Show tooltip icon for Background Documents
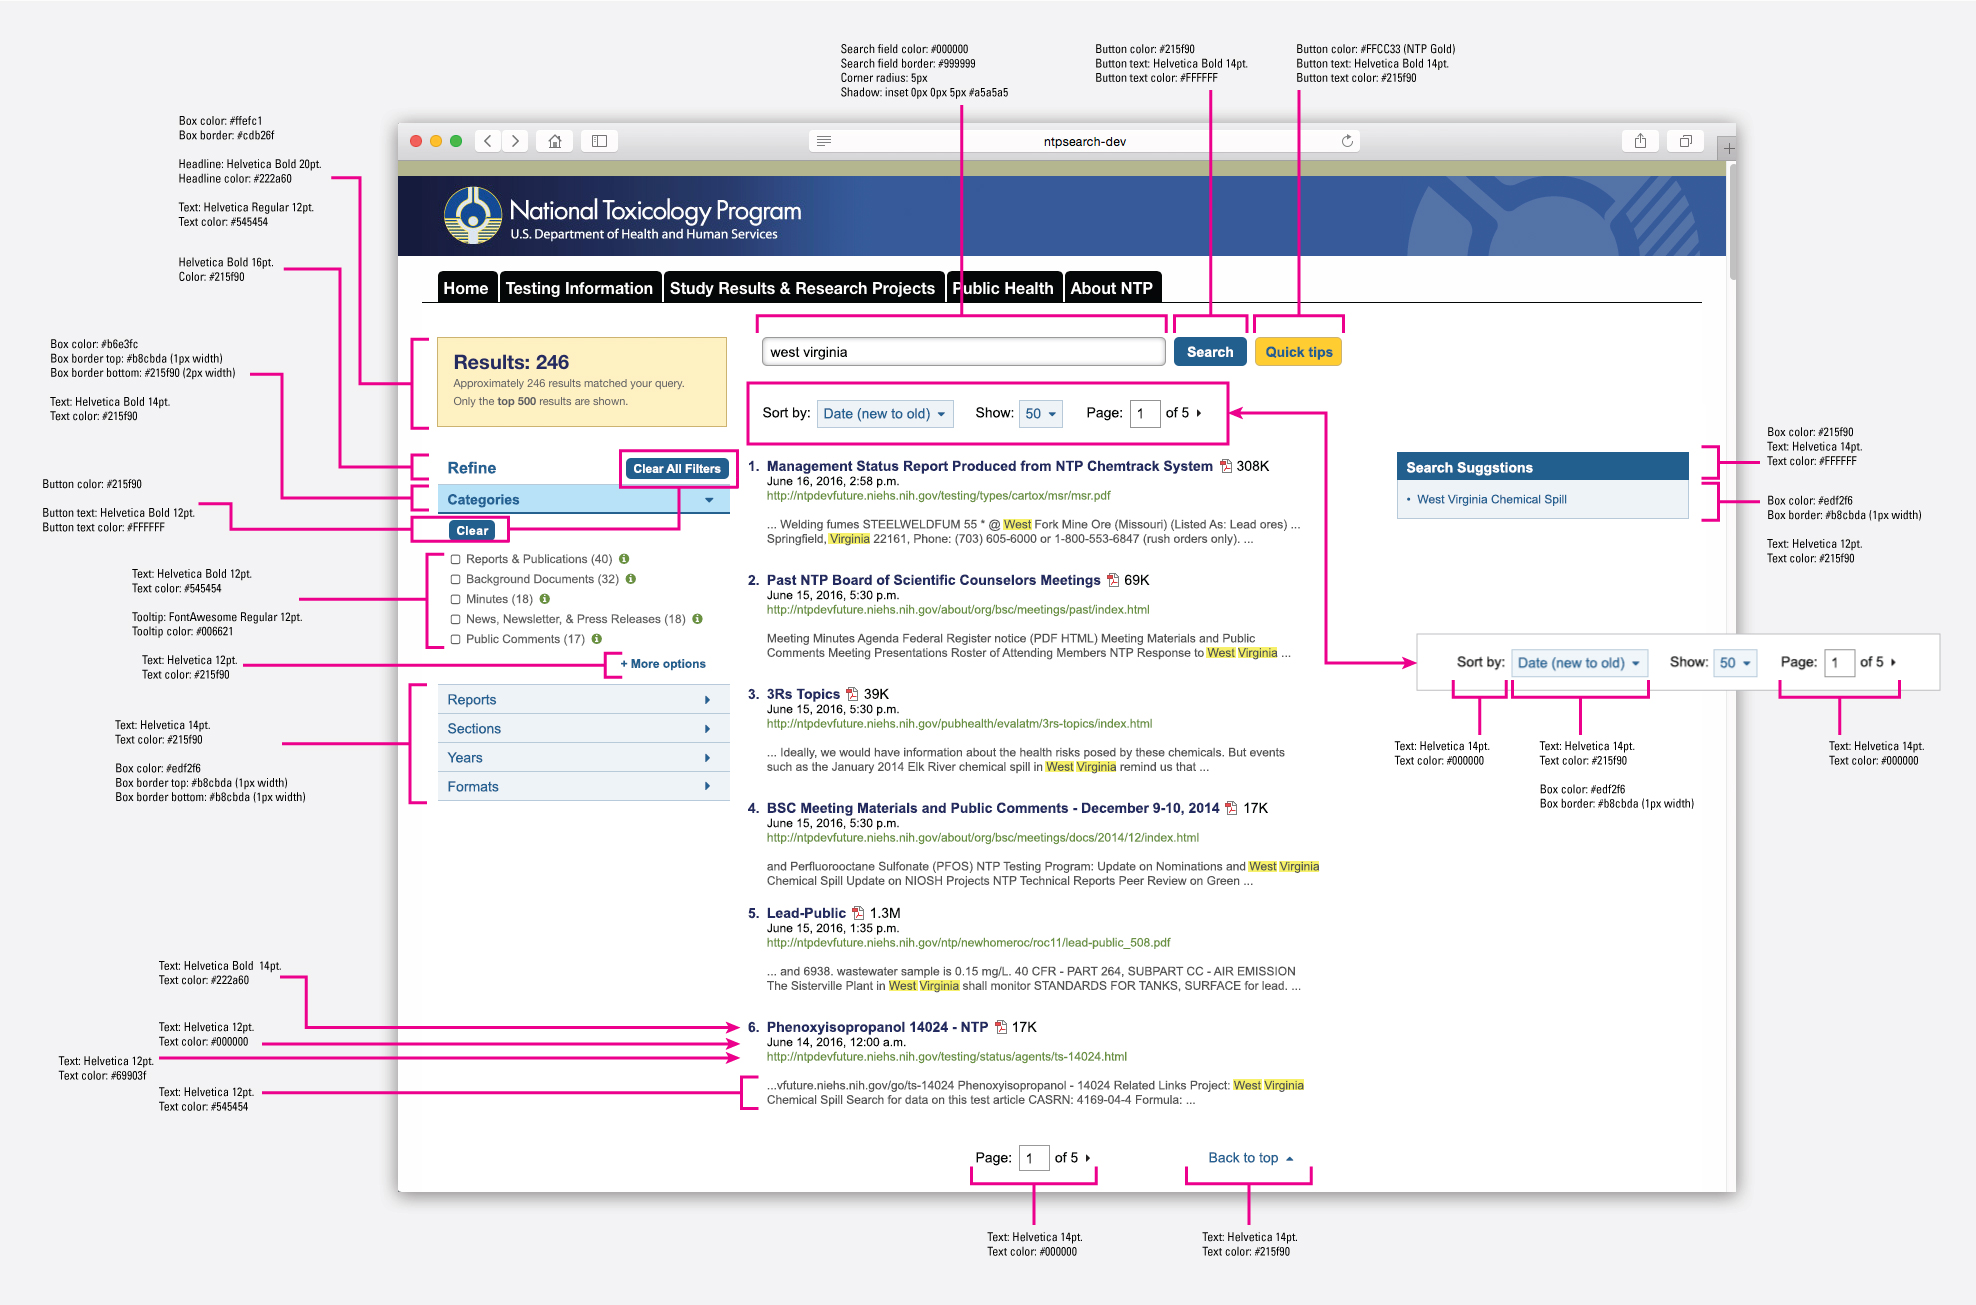This screenshot has height=1305, width=1976. pyautogui.click(x=631, y=579)
